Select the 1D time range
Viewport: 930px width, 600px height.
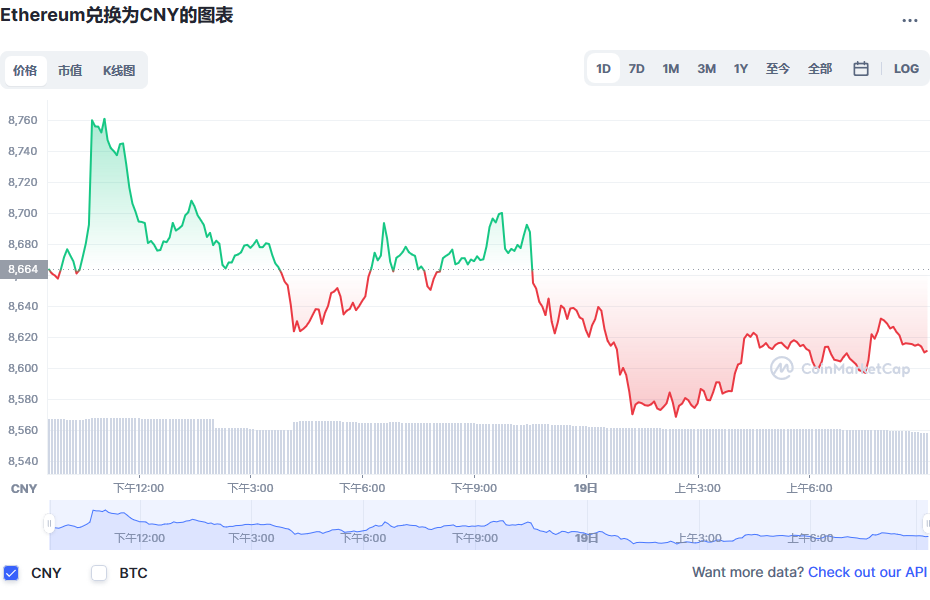click(x=603, y=69)
